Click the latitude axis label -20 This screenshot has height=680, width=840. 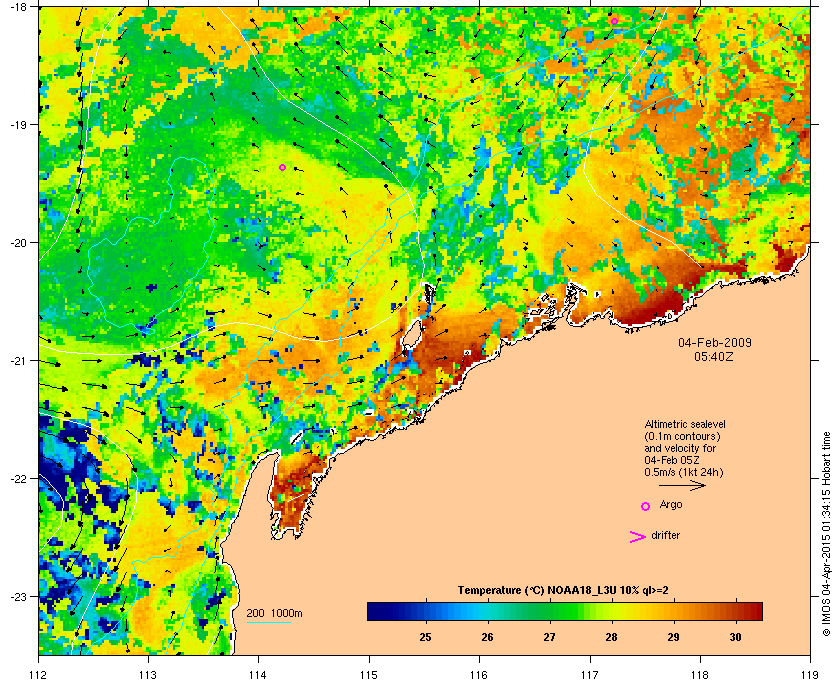tap(18, 243)
